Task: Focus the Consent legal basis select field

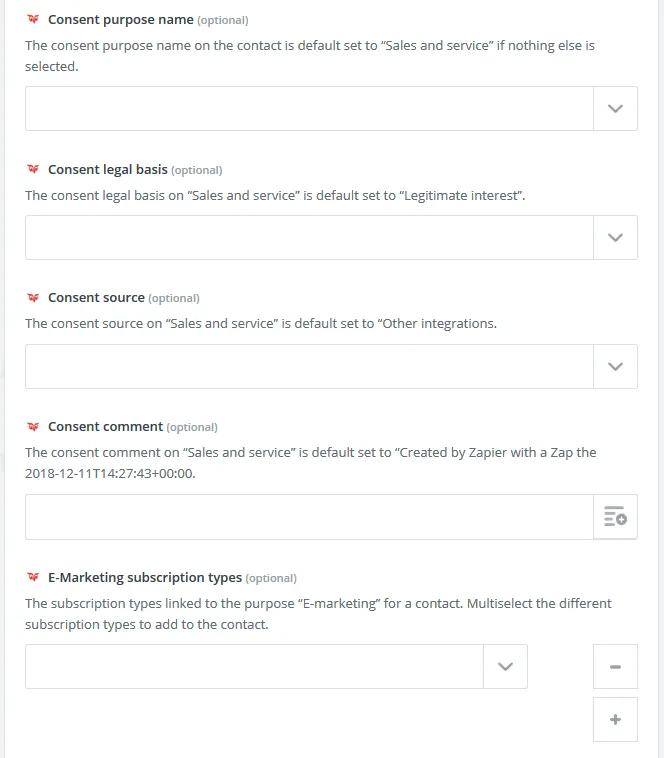Action: [309, 238]
